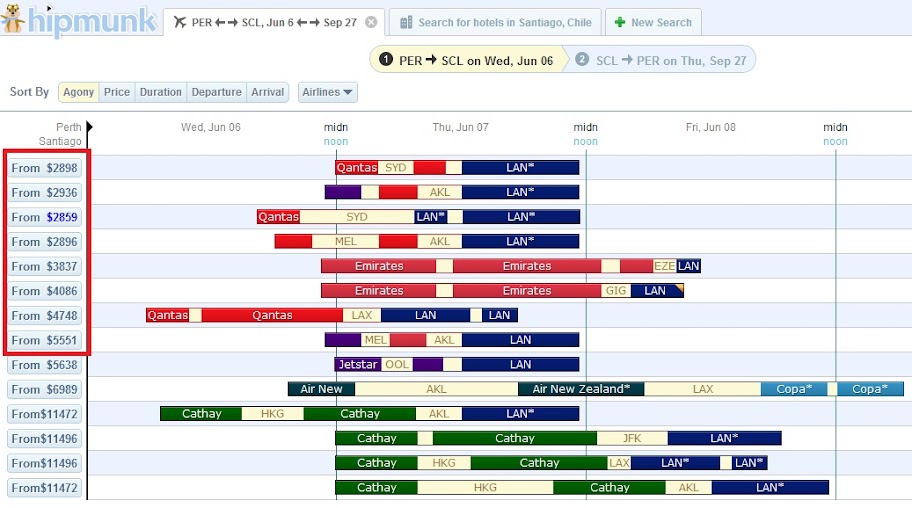912x508 pixels.
Task: Click the green plus New Search icon
Action: [x=620, y=22]
